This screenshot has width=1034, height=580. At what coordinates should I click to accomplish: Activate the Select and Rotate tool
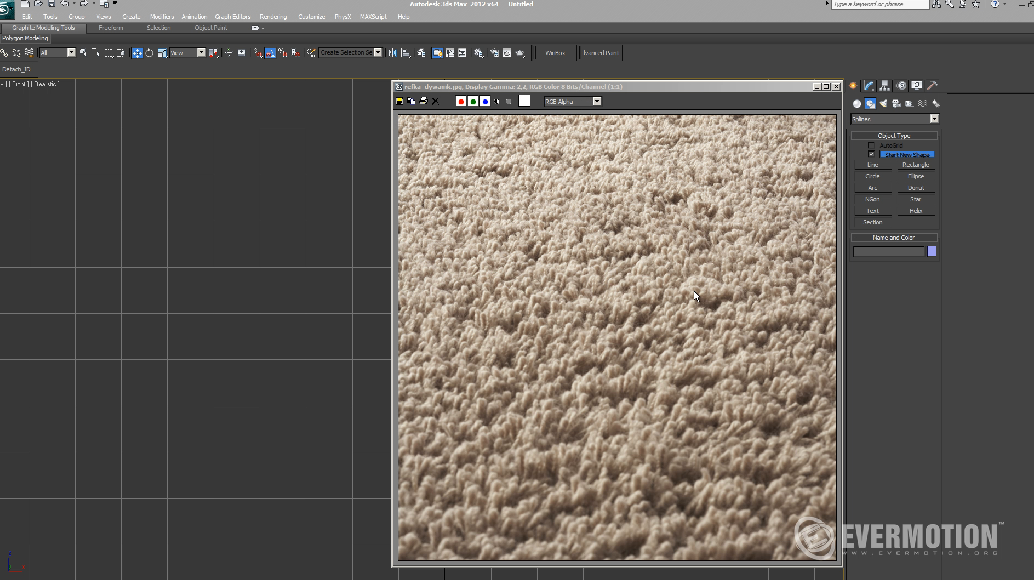tap(150, 53)
